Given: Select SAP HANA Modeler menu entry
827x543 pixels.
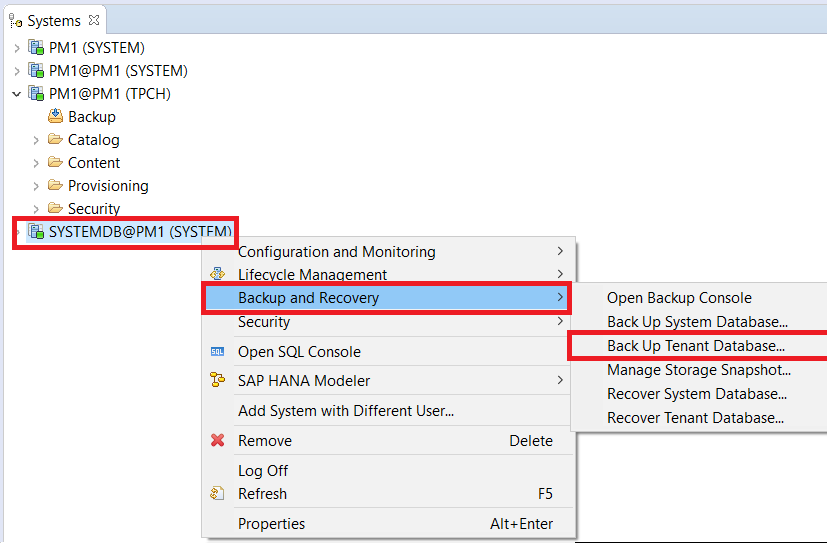Looking at the screenshot, I should [388, 381].
